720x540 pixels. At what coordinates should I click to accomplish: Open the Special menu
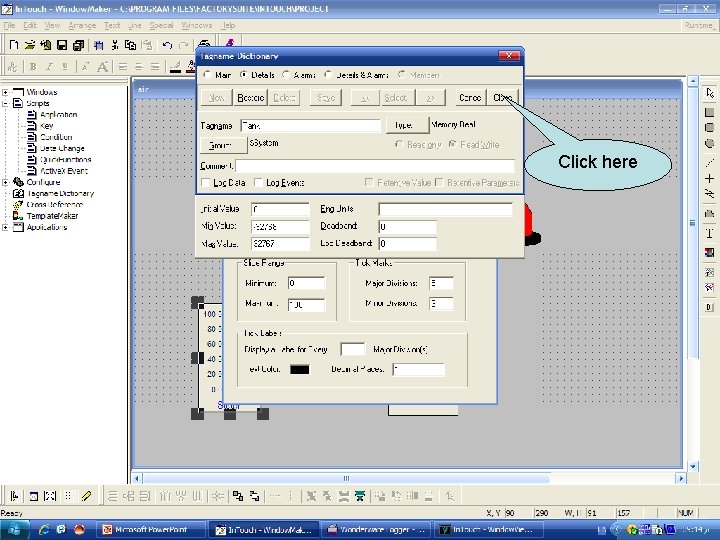tap(161, 25)
